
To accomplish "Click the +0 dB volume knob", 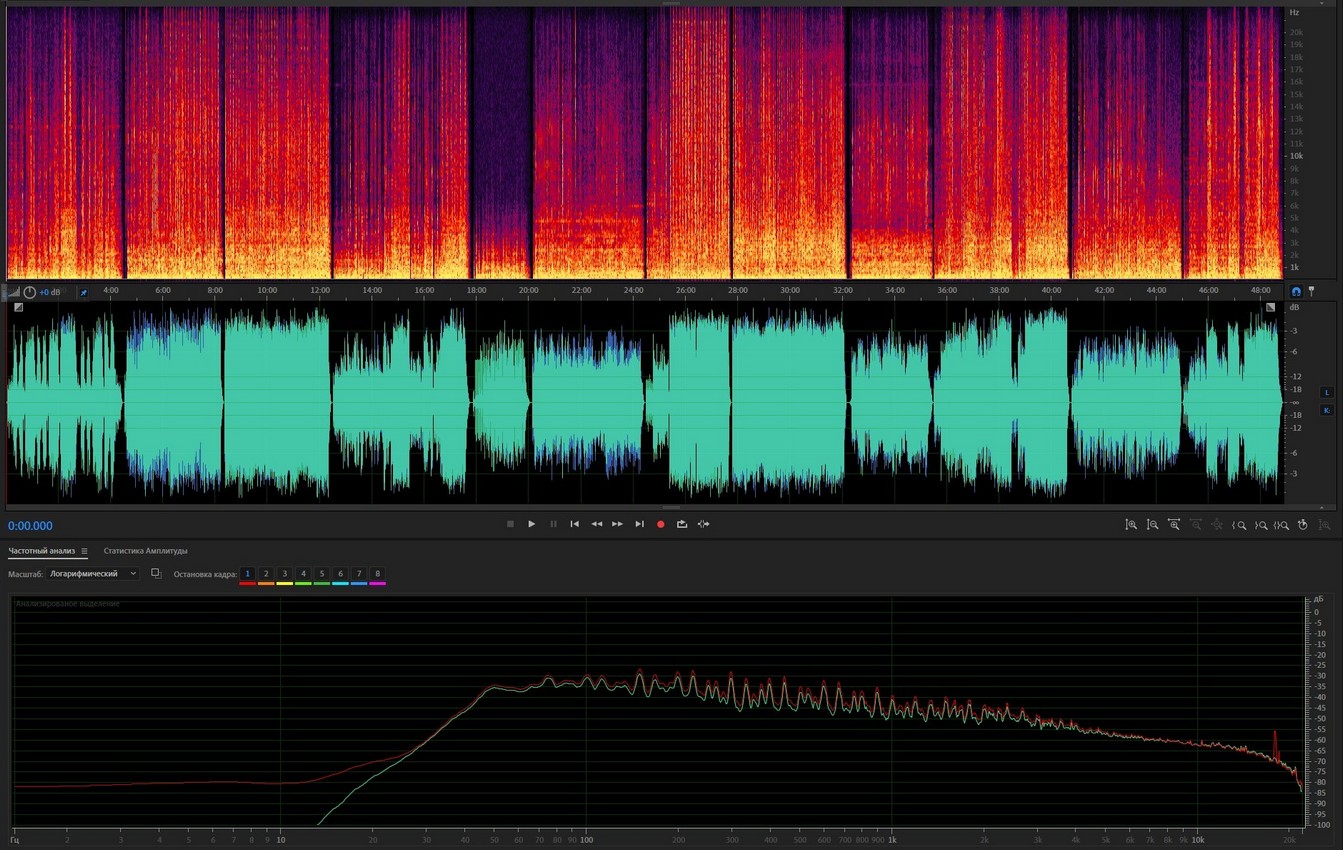I will (x=30, y=292).
